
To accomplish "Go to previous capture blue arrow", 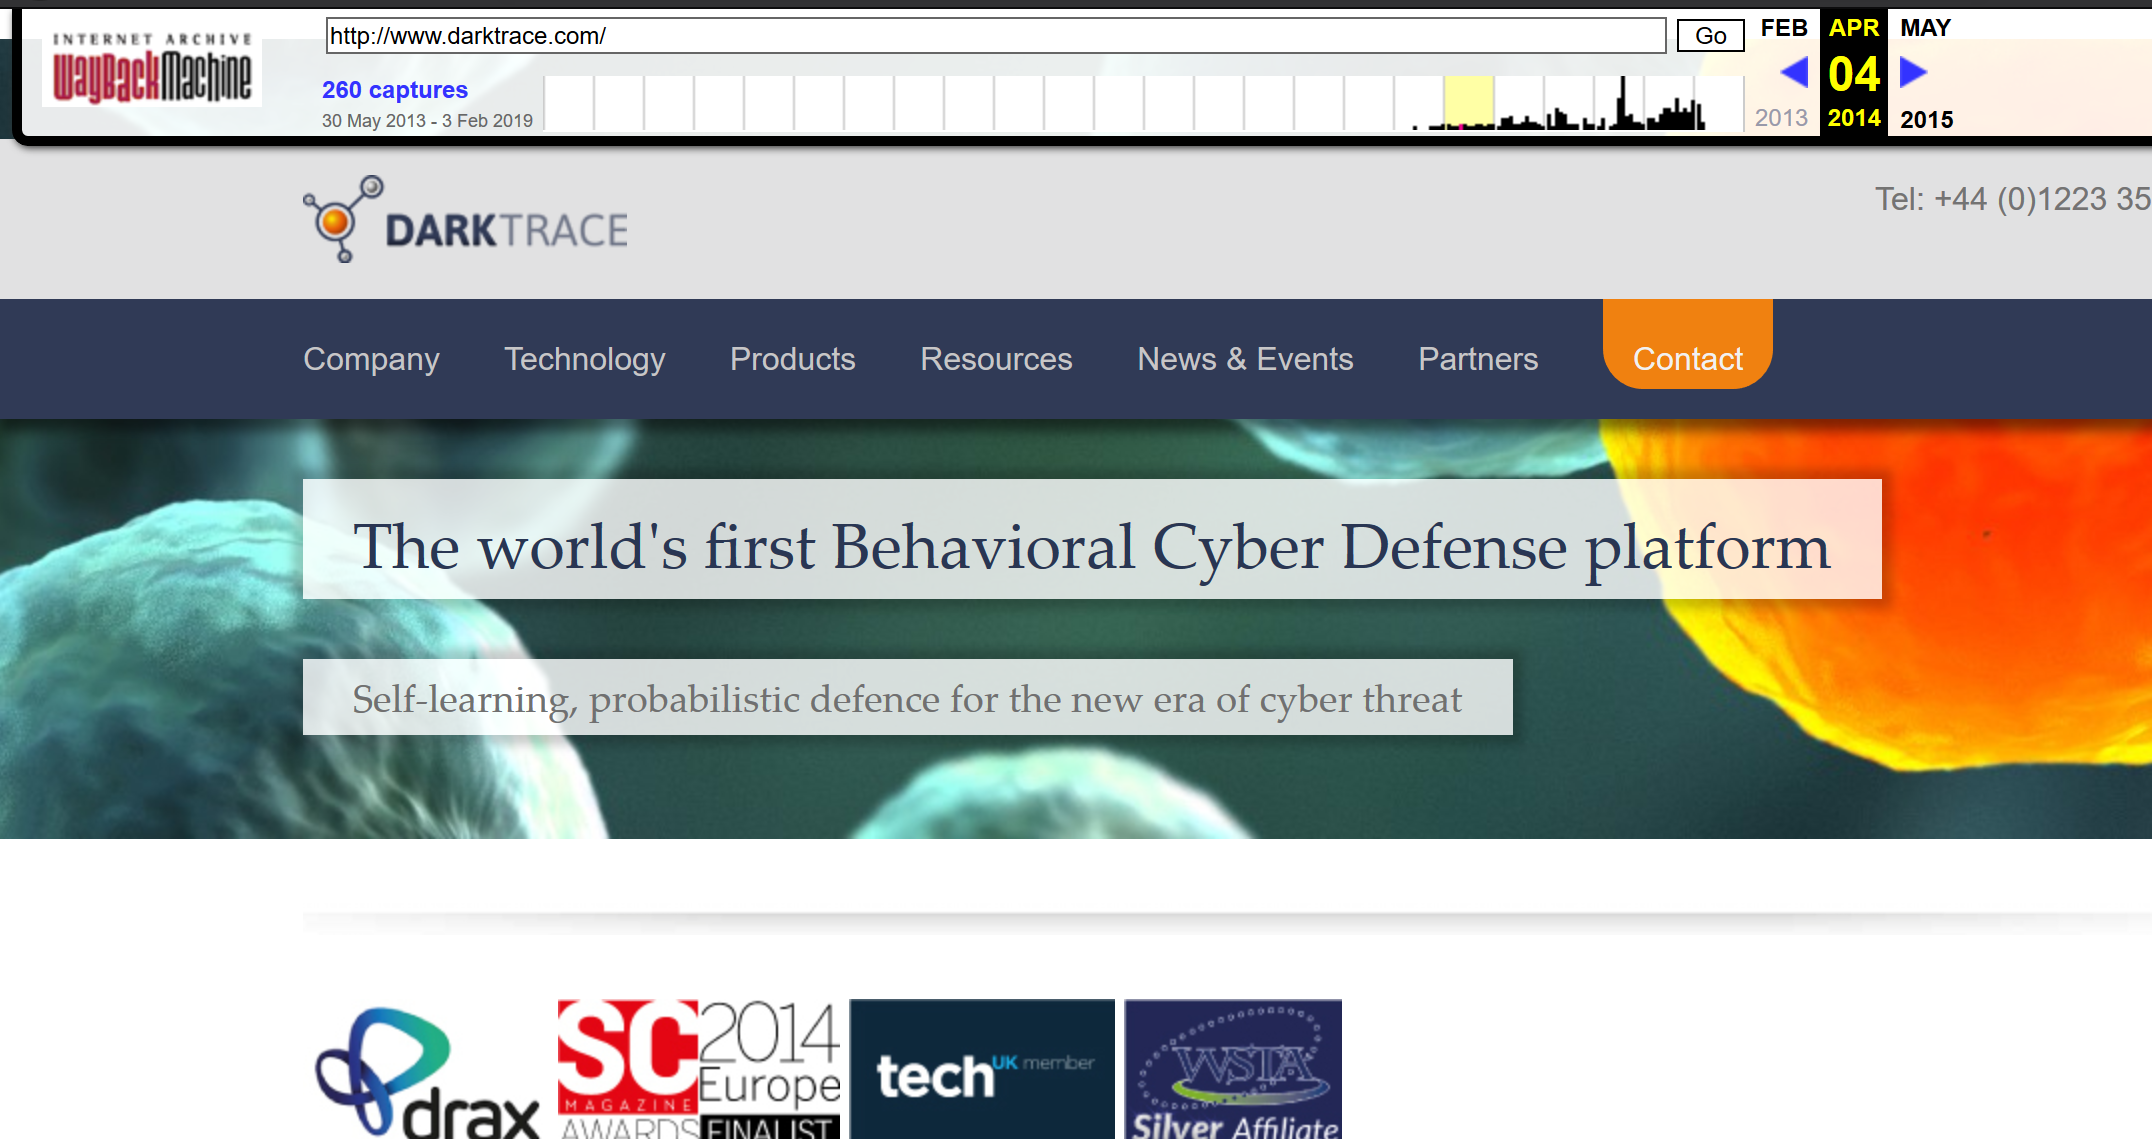I will coord(1794,72).
